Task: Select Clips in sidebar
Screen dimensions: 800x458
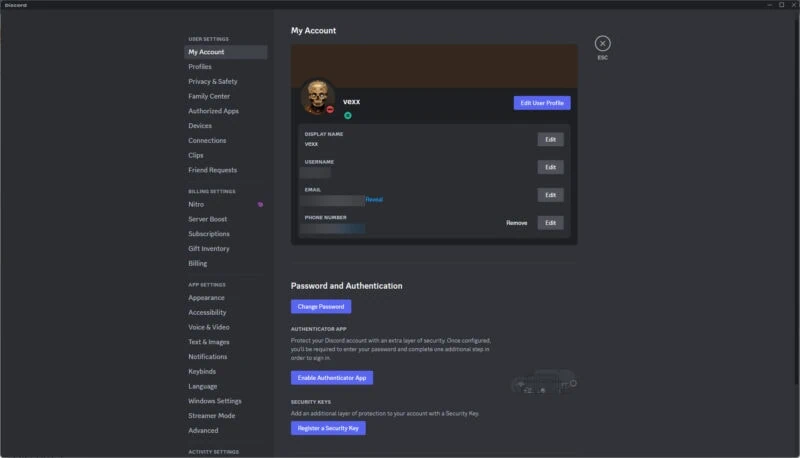Action: pyautogui.click(x=226, y=156)
